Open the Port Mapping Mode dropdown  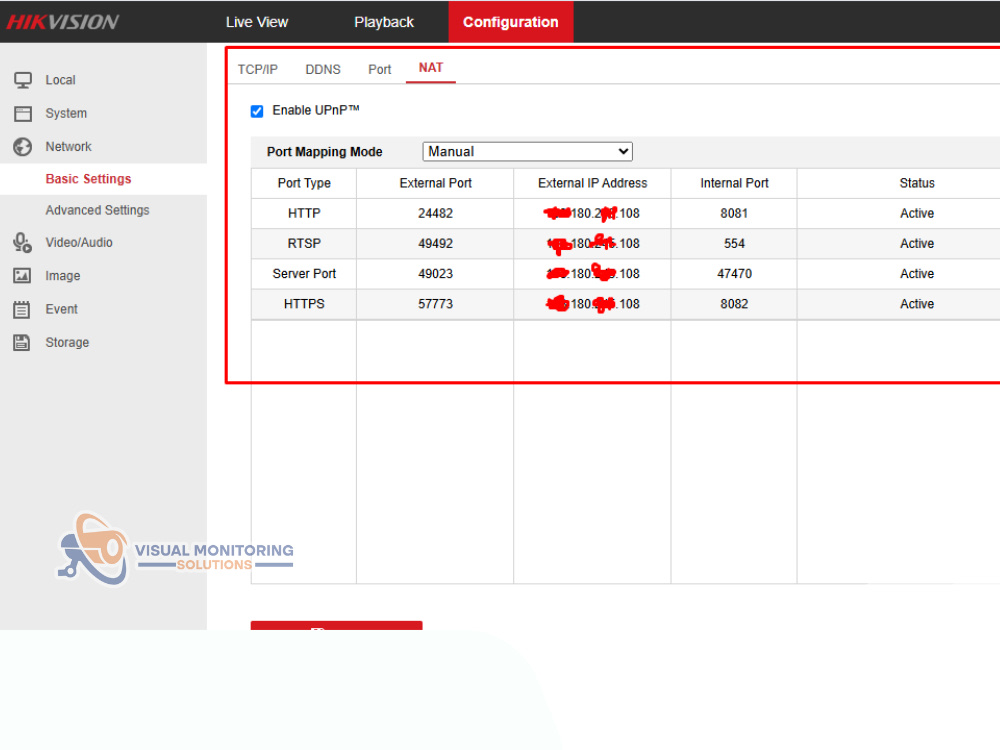tap(527, 152)
